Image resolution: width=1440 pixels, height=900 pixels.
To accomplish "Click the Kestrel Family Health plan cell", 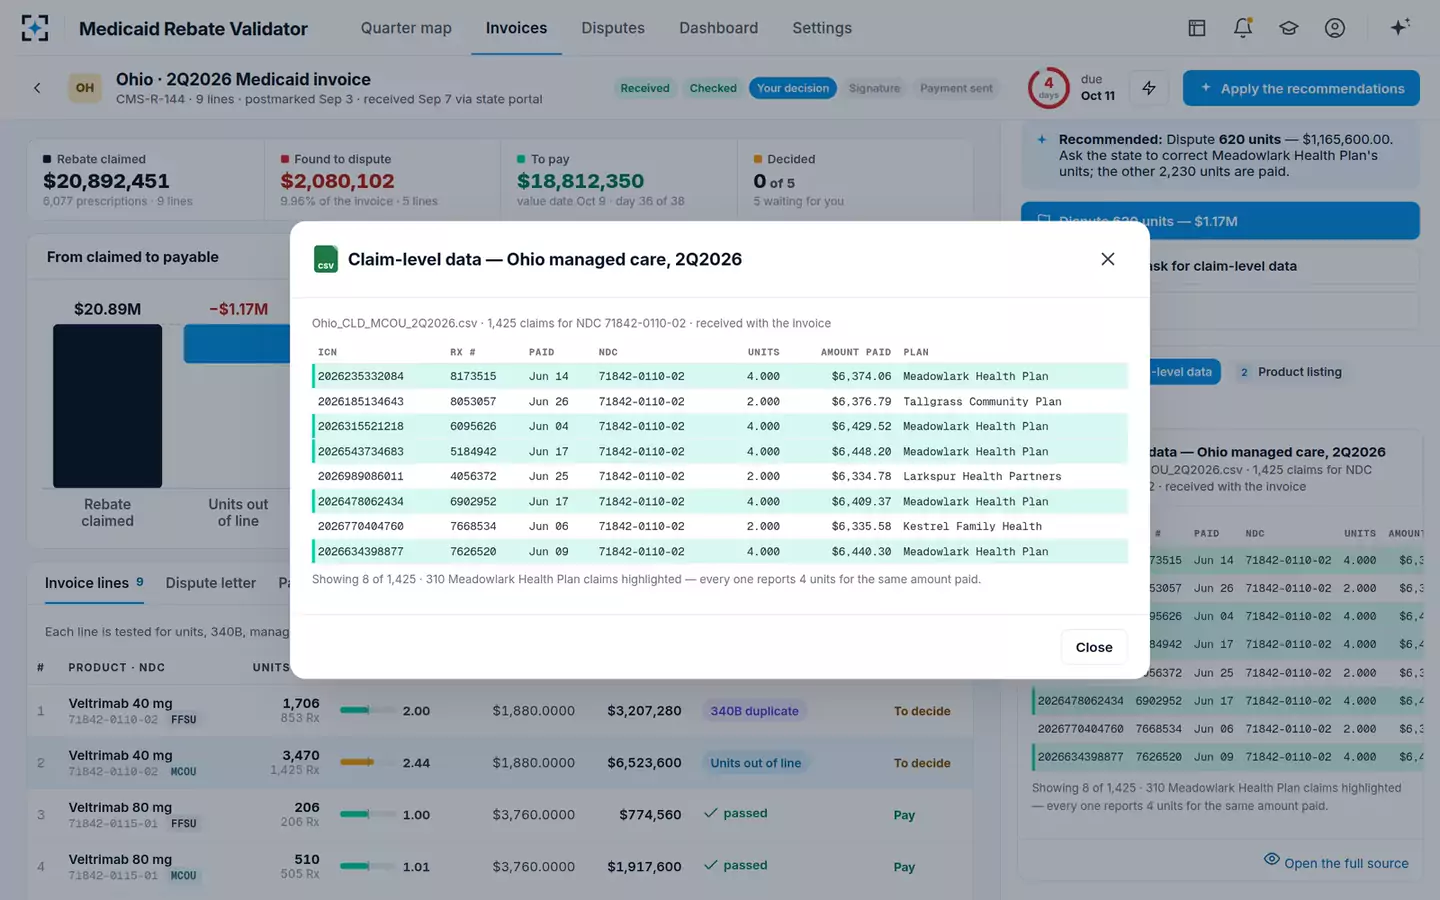I will point(972,526).
